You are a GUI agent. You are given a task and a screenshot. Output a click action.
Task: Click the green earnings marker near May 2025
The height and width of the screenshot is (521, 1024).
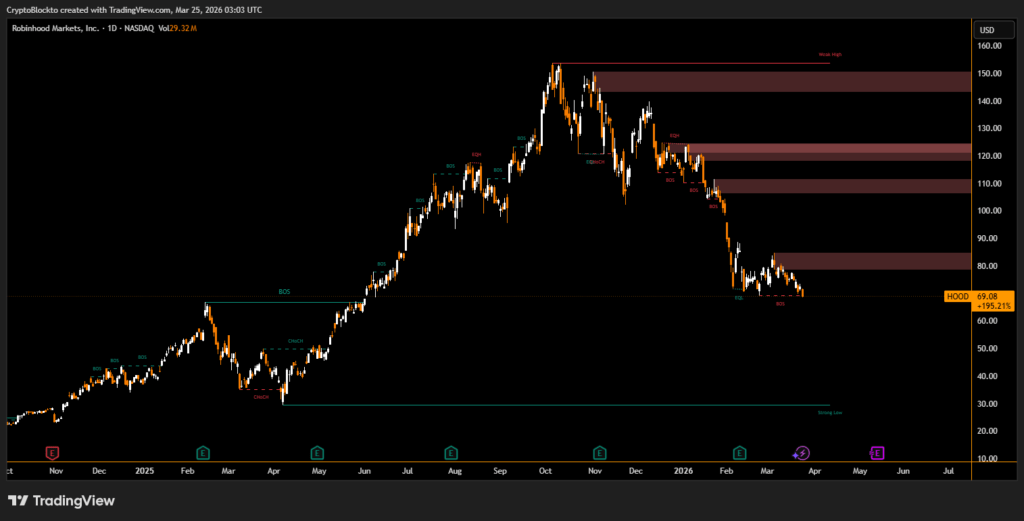tap(317, 453)
